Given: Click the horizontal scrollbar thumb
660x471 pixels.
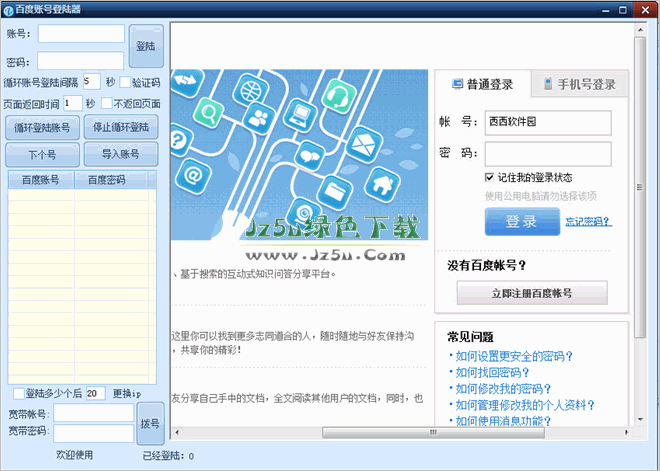Looking at the screenshot, I should click(x=433, y=432).
